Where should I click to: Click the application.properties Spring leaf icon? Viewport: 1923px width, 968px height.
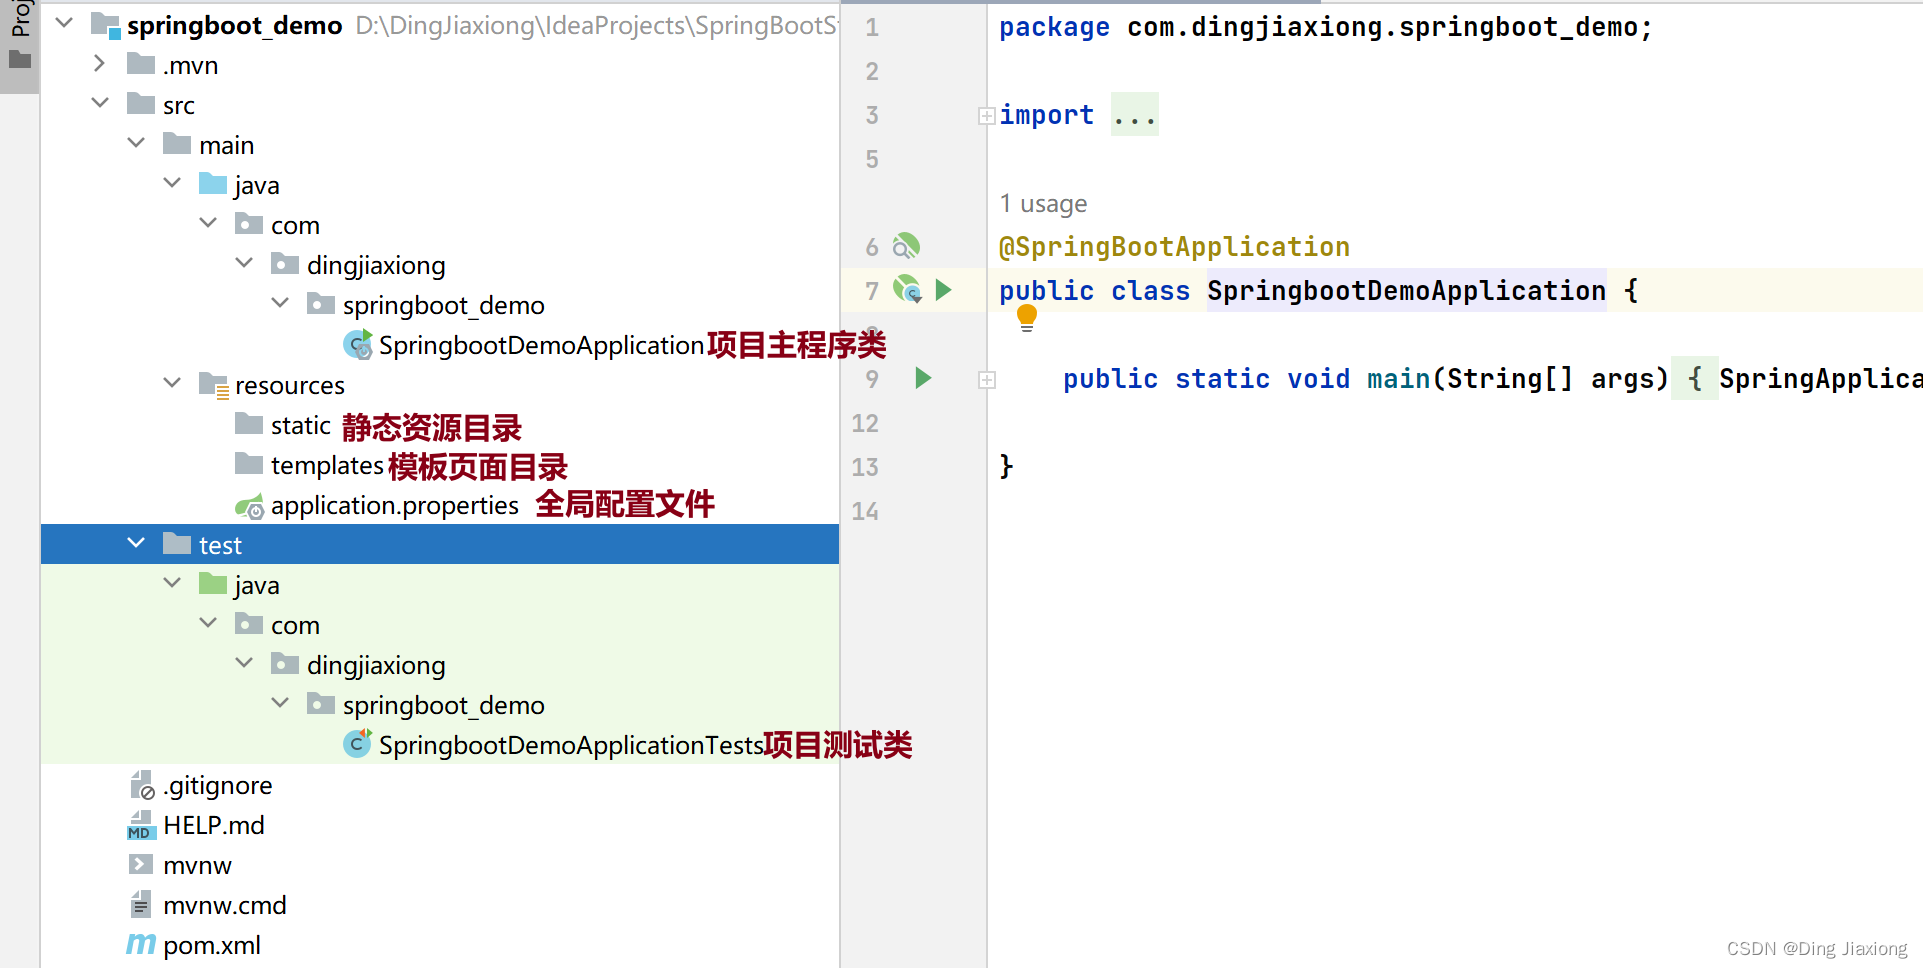(x=250, y=506)
